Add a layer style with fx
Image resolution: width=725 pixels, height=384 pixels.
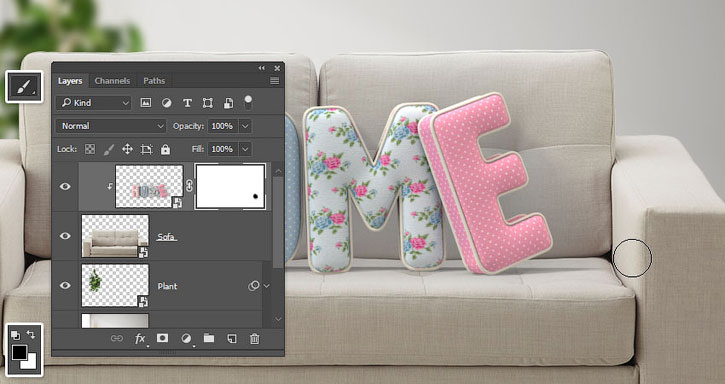pyautogui.click(x=140, y=339)
